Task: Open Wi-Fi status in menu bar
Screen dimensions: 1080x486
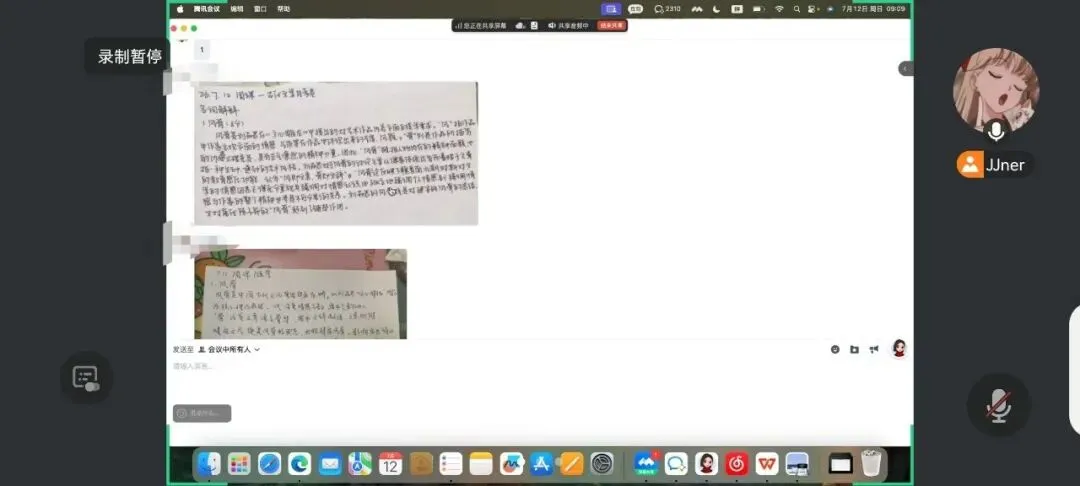Action: 779,9
